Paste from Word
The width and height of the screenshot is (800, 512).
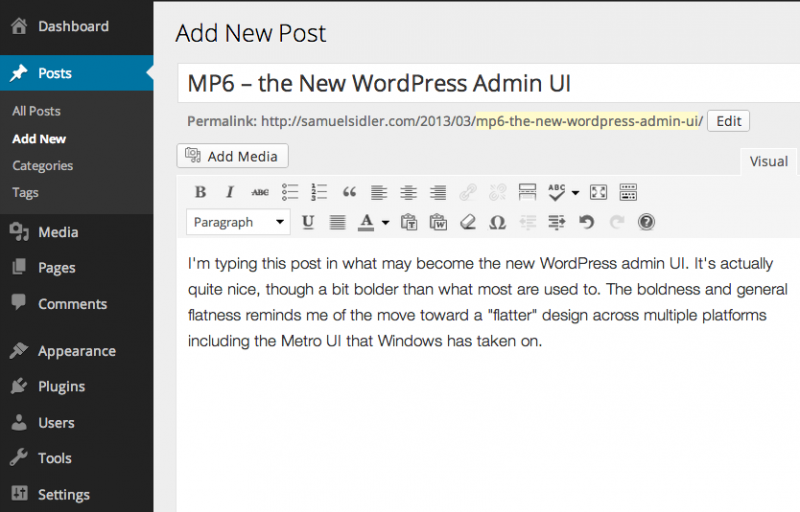438,222
